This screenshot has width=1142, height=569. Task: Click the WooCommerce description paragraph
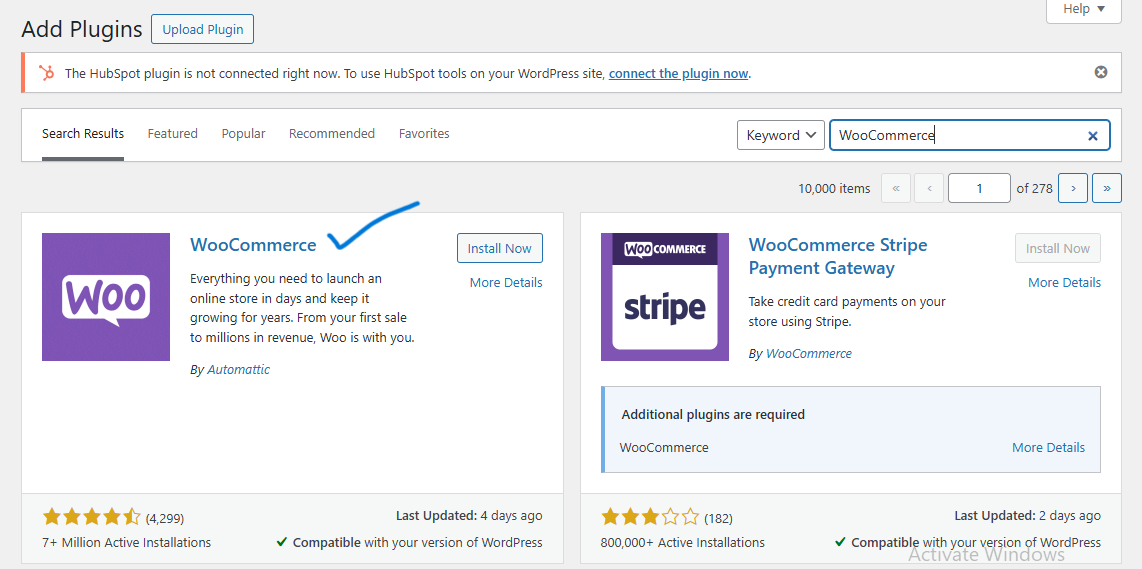point(302,308)
